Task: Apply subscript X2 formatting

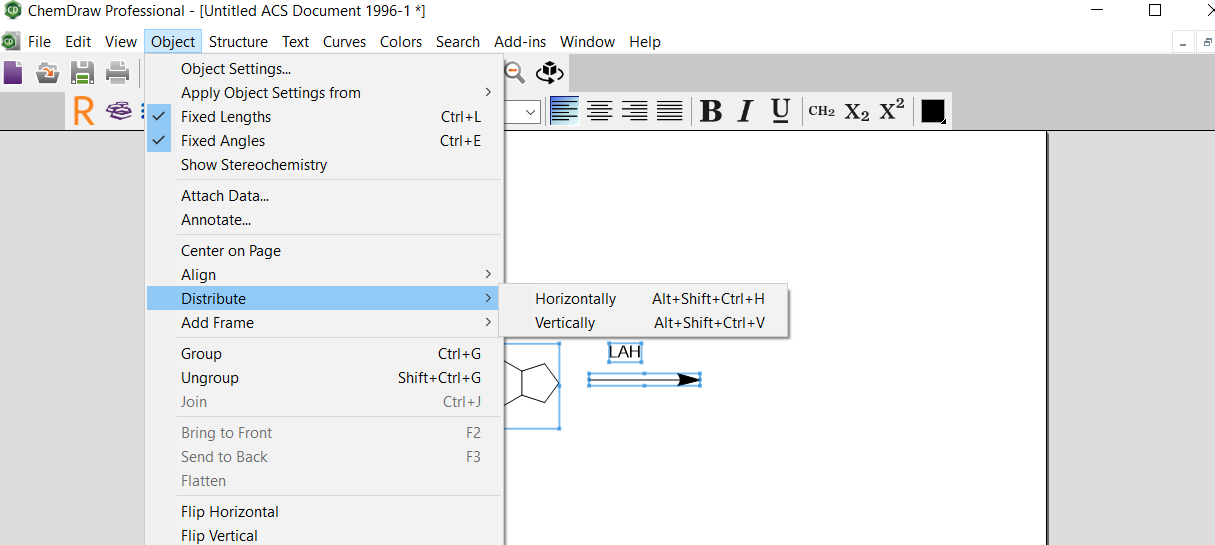Action: coord(857,111)
